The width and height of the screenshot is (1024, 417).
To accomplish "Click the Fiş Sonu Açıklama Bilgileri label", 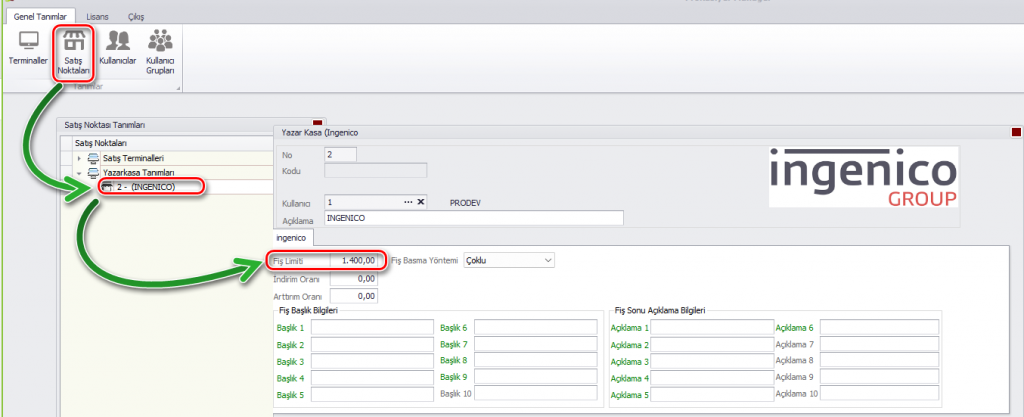I will pos(660,311).
